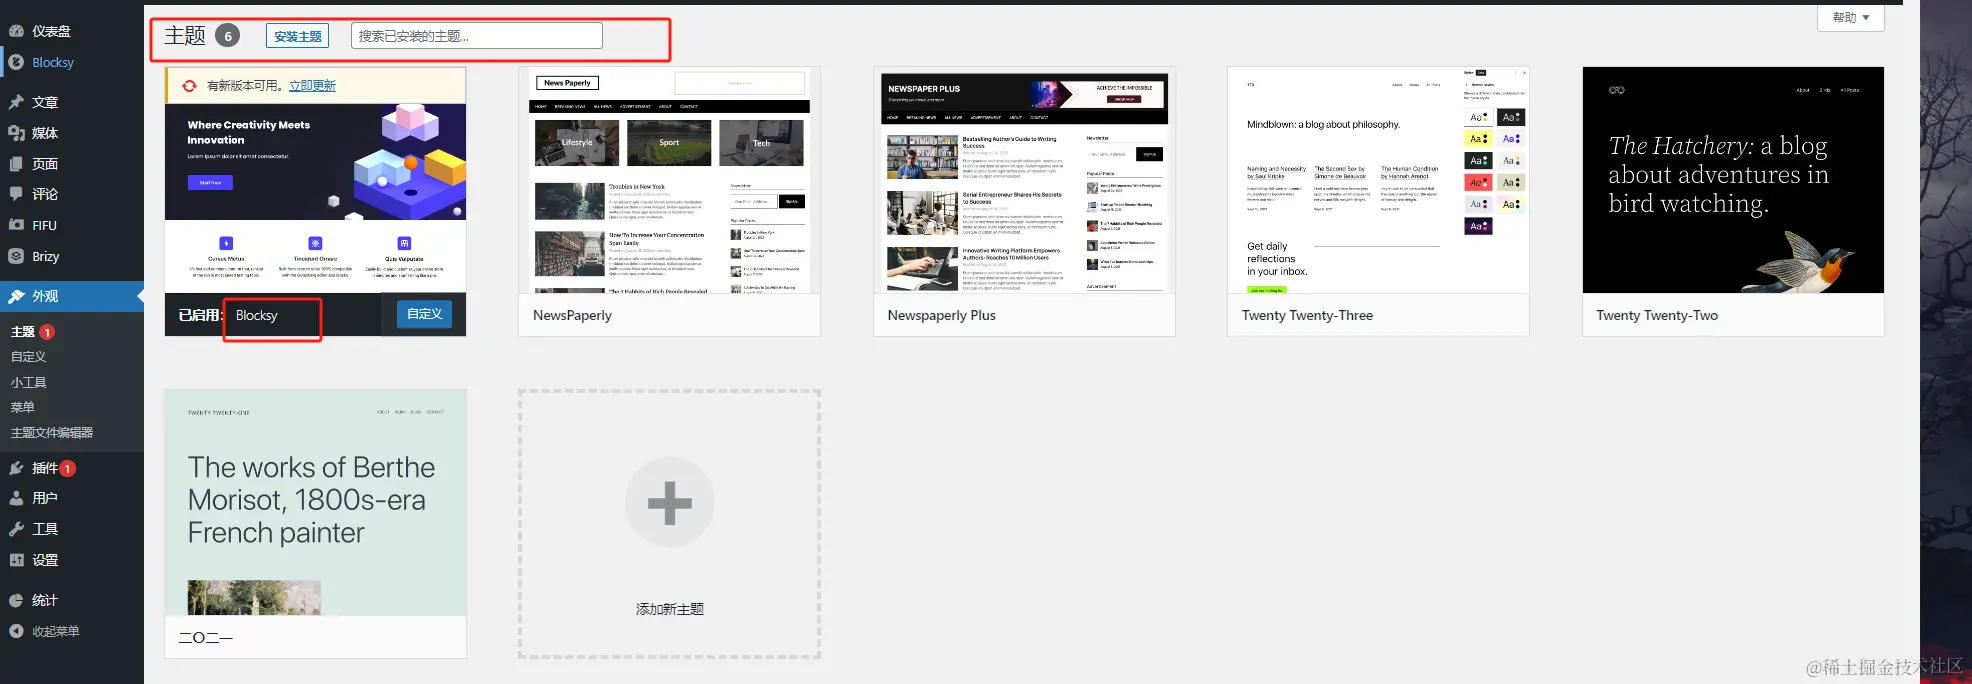This screenshot has width=1972, height=684.
Task: Click the 插件 update badge 1
Action: pos(68,468)
